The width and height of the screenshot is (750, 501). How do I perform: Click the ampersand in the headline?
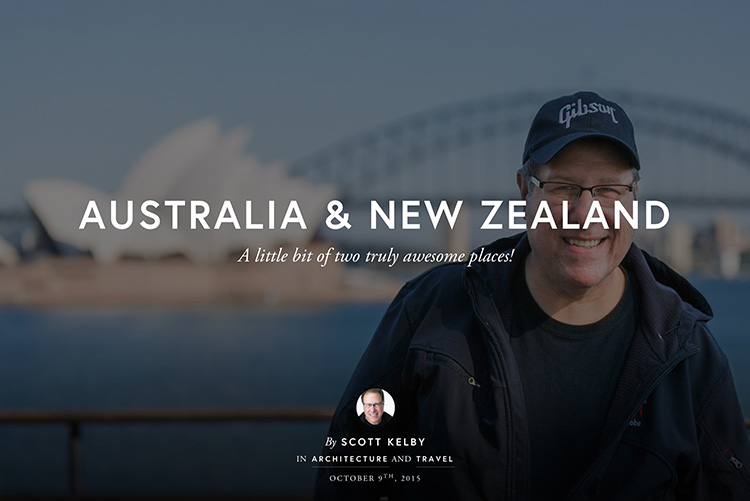338,215
